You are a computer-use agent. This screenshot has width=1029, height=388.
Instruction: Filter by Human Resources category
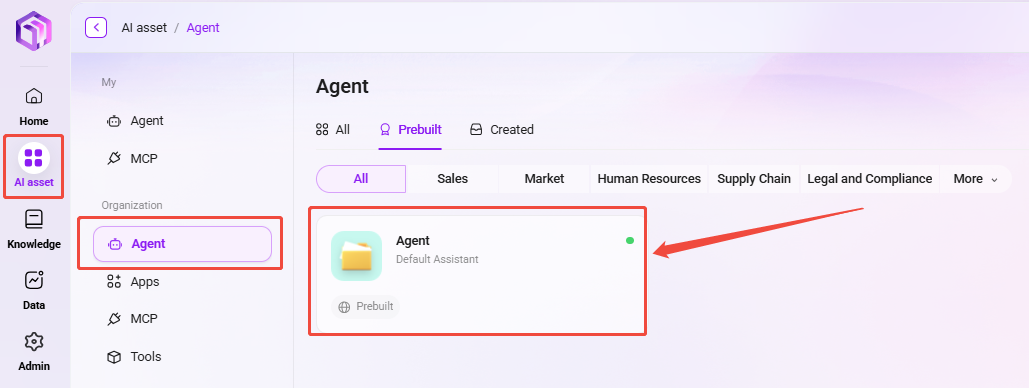(649, 179)
